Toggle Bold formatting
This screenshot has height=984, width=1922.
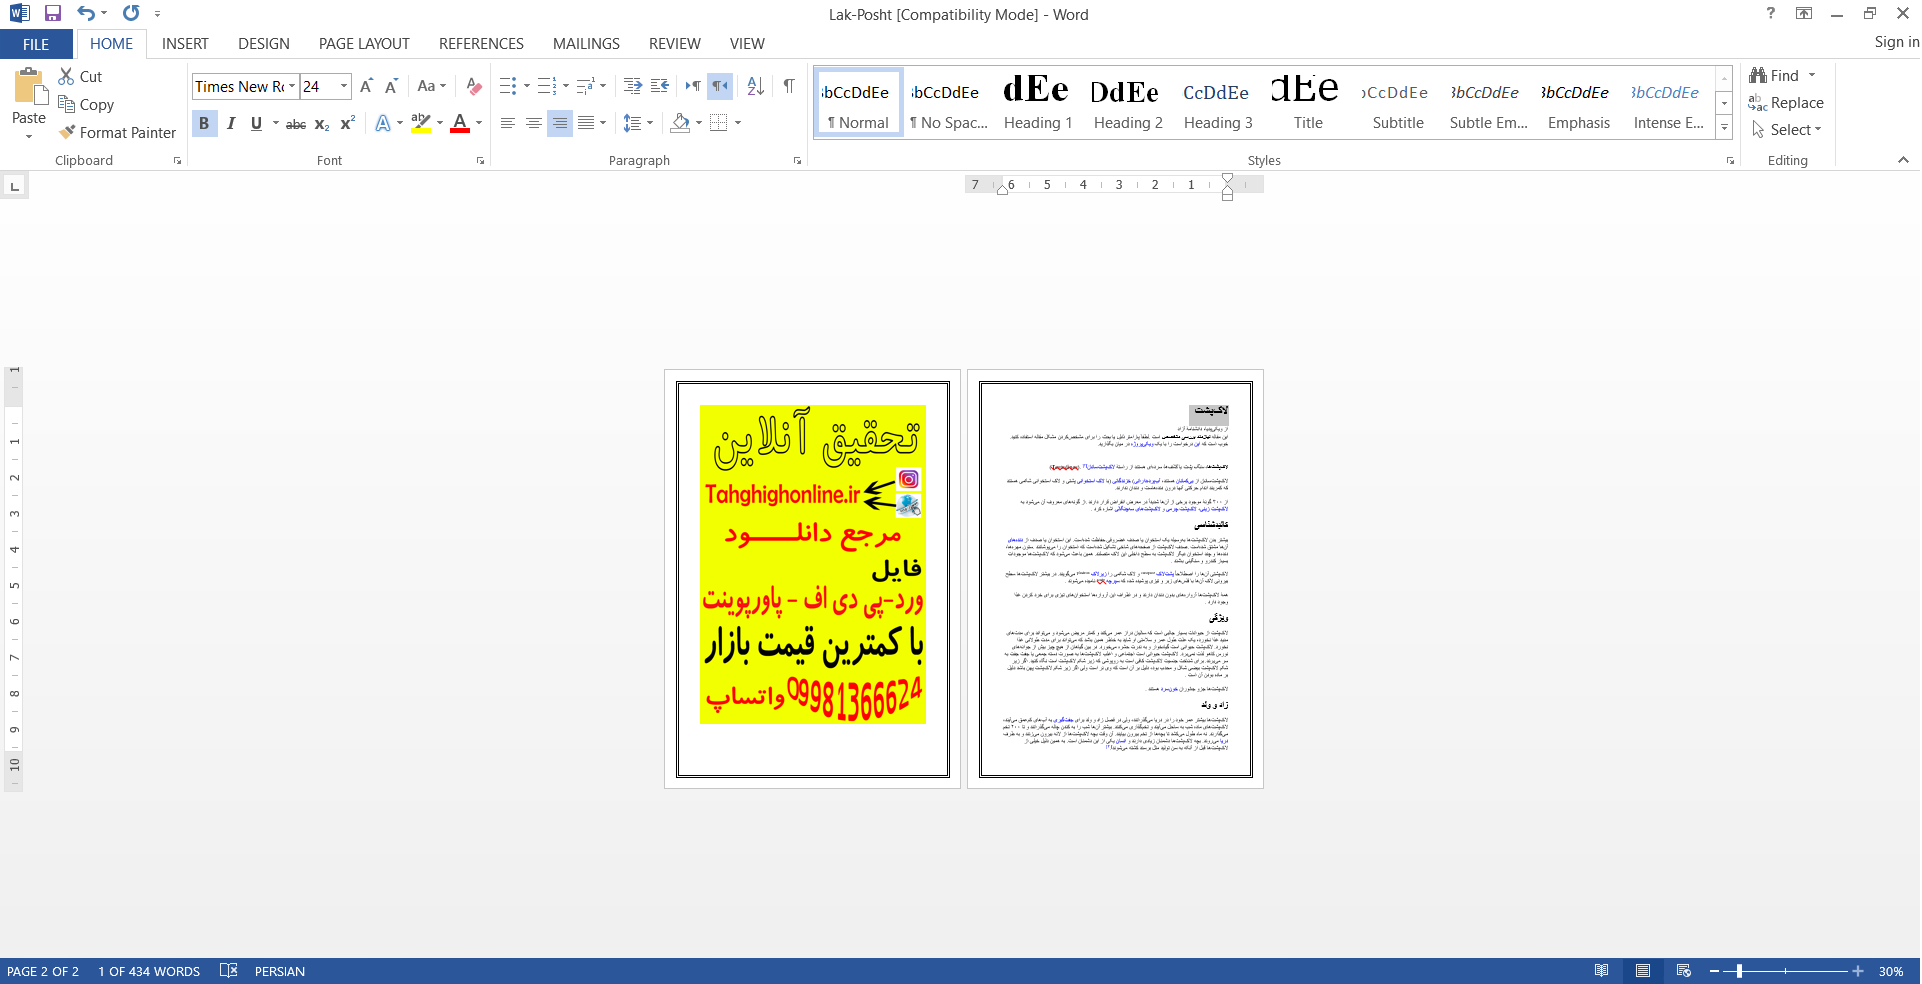click(204, 123)
